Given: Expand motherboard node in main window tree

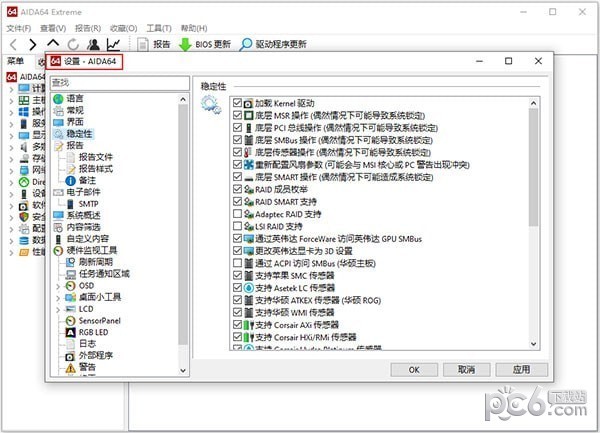Looking at the screenshot, I should point(11,101).
